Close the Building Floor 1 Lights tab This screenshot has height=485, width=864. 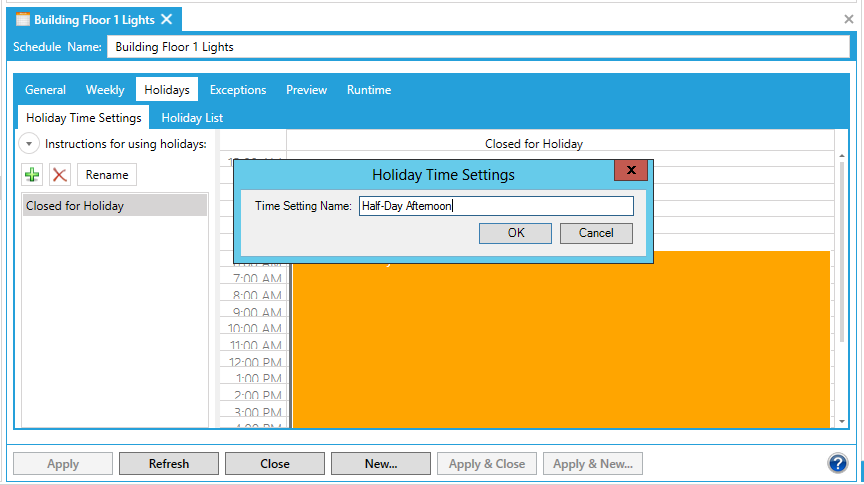(166, 19)
